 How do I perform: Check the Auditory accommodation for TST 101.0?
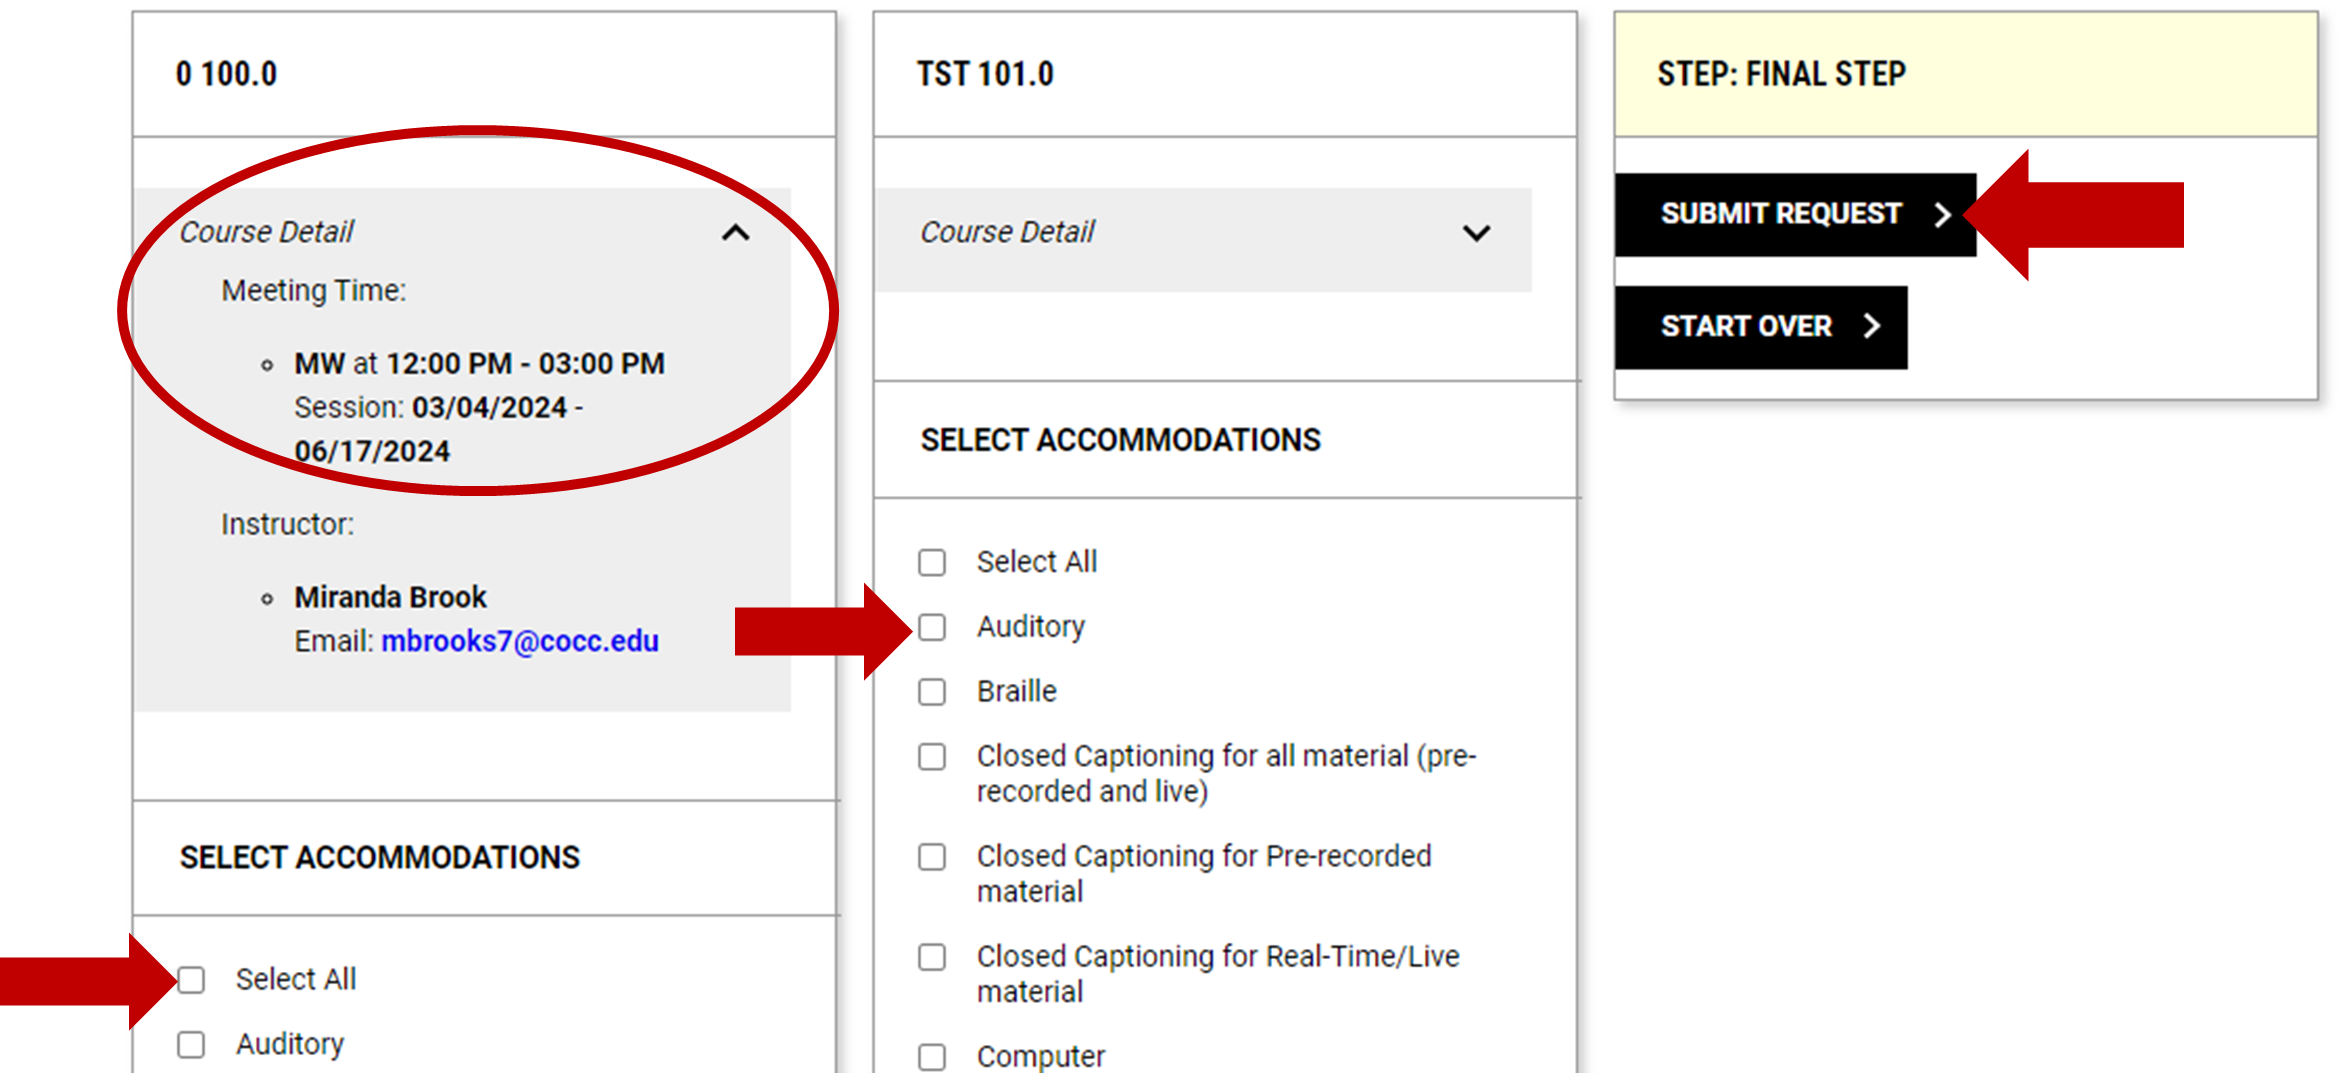(931, 627)
